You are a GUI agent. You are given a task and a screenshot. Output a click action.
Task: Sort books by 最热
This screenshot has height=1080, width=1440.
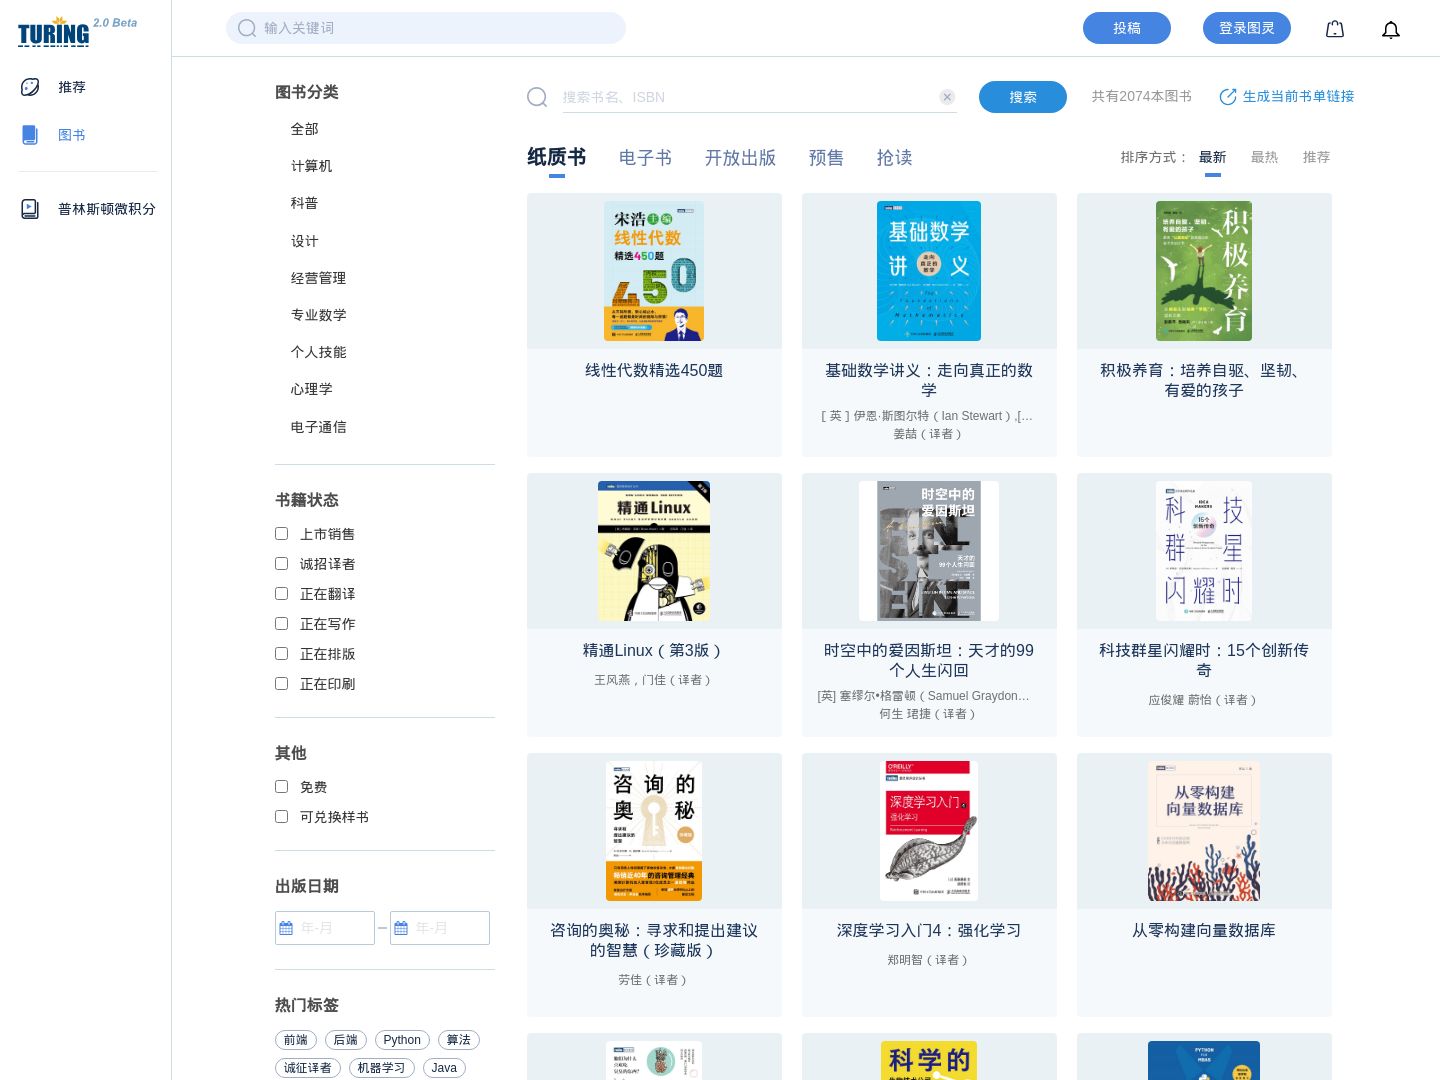pos(1265,157)
